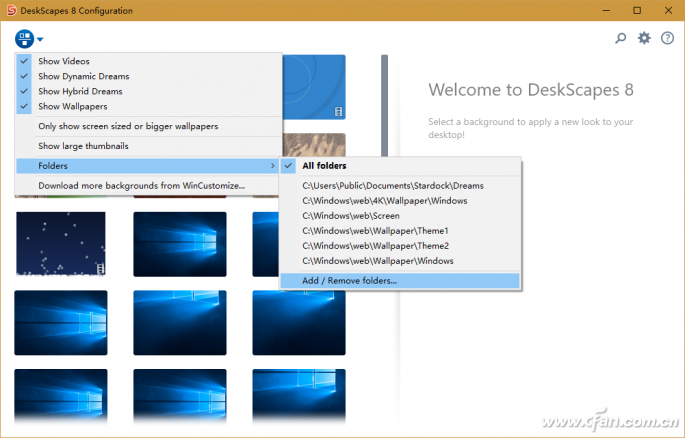Viewport: 685px width, 438px height.
Task: Enable Show large thumbnails
Action: click(x=149, y=146)
